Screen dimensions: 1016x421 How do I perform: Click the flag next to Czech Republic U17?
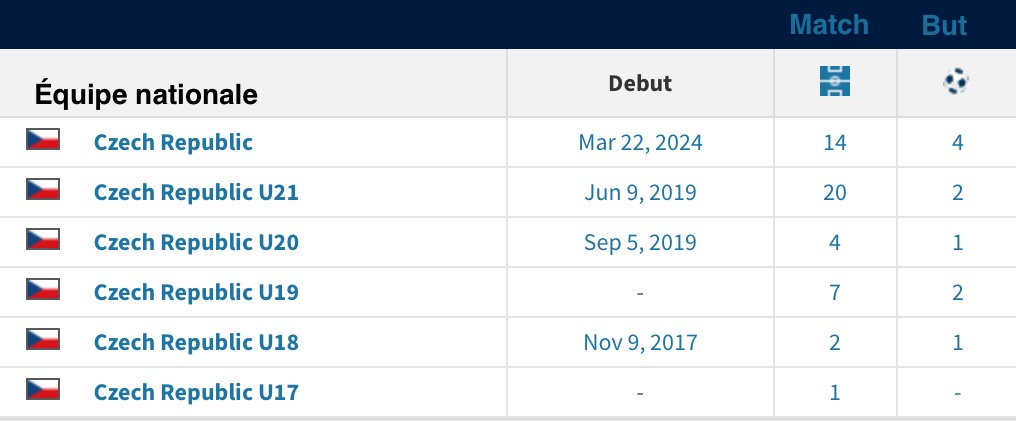coord(43,389)
